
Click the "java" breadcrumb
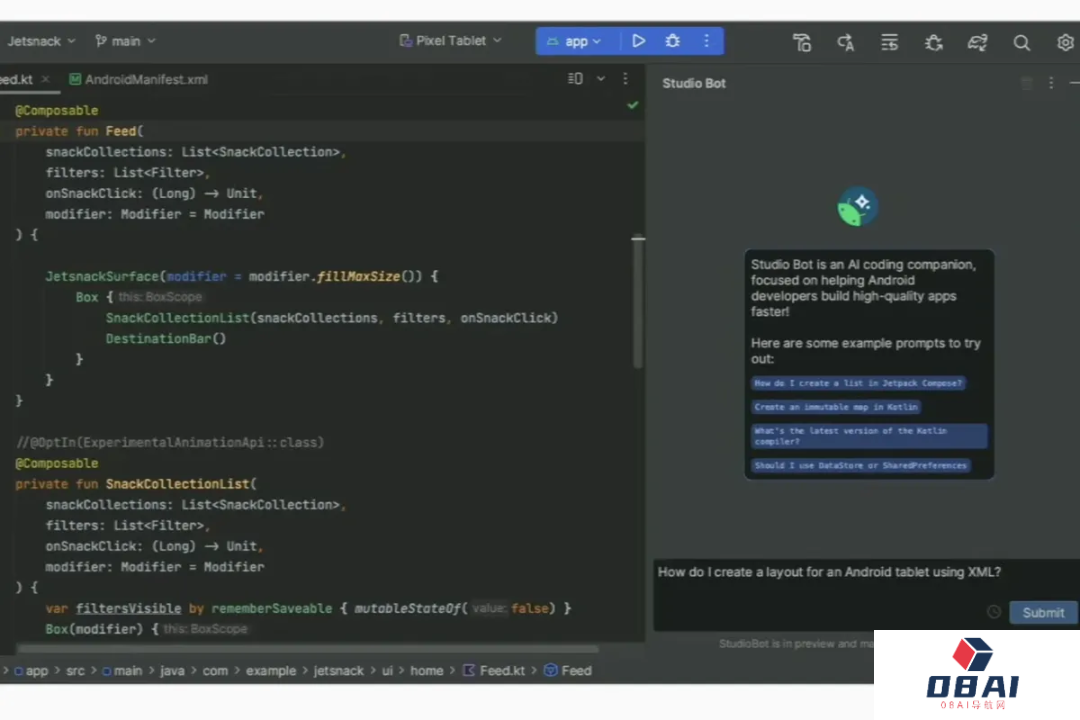click(172, 670)
